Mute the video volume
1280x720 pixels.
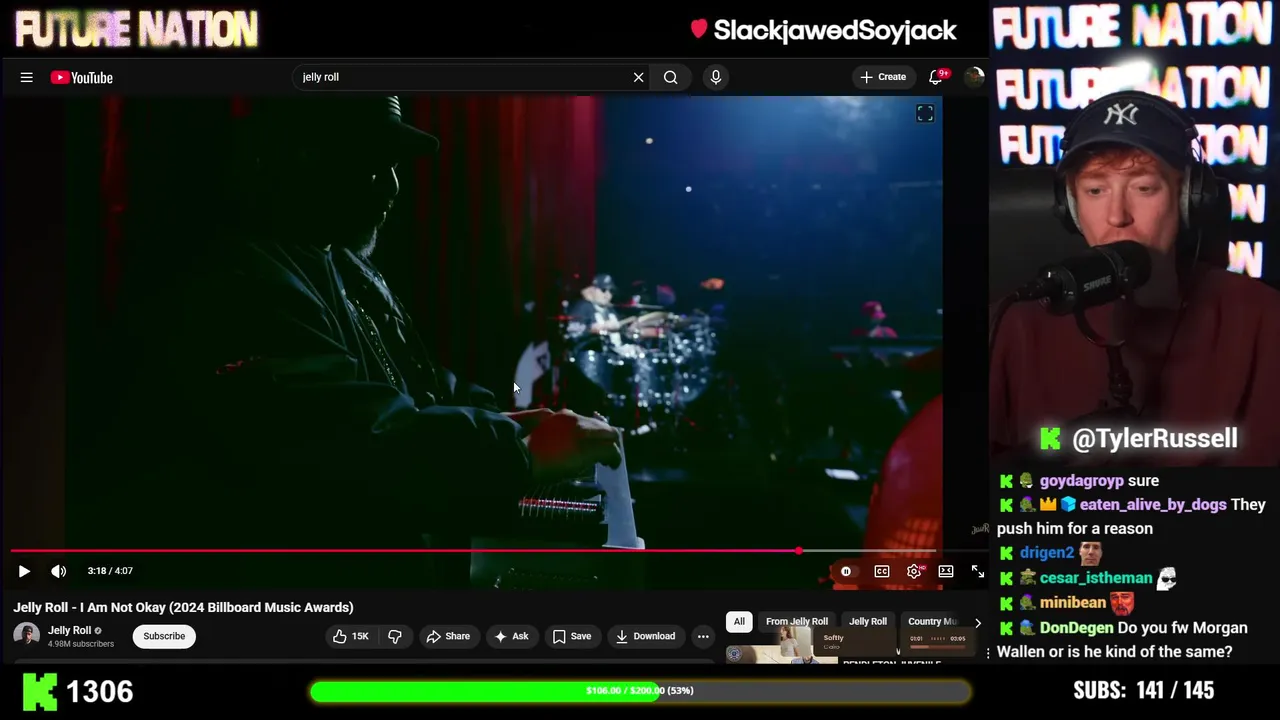tap(58, 571)
